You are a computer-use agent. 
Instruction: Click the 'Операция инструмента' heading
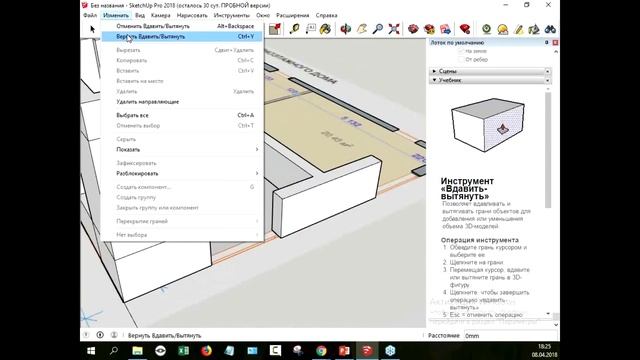[x=480, y=240]
